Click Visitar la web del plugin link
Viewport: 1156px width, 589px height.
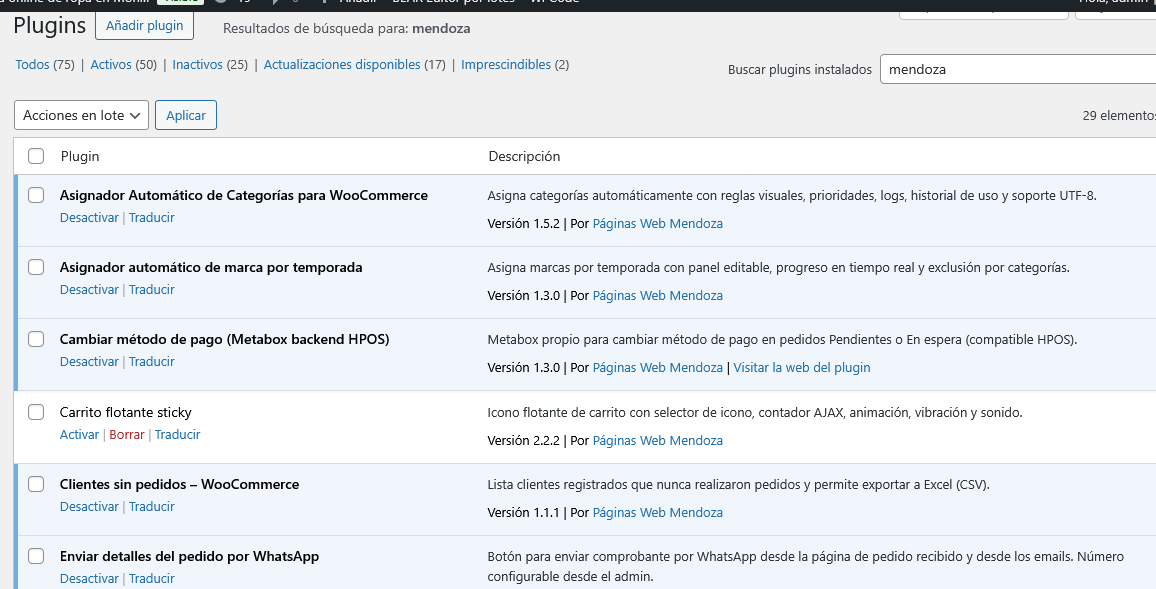[x=802, y=368]
